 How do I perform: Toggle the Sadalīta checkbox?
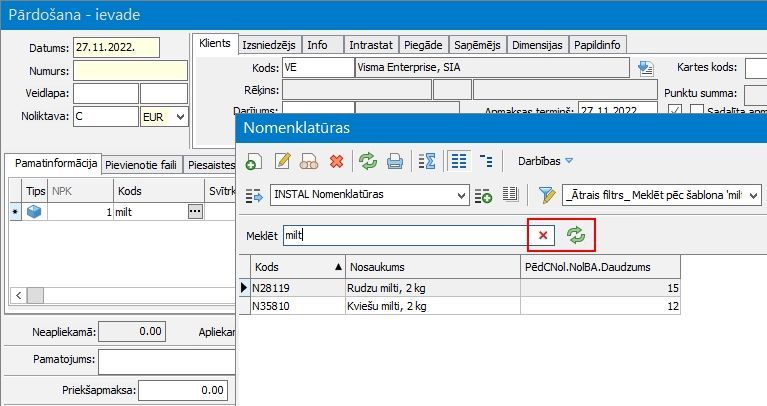click(697, 110)
